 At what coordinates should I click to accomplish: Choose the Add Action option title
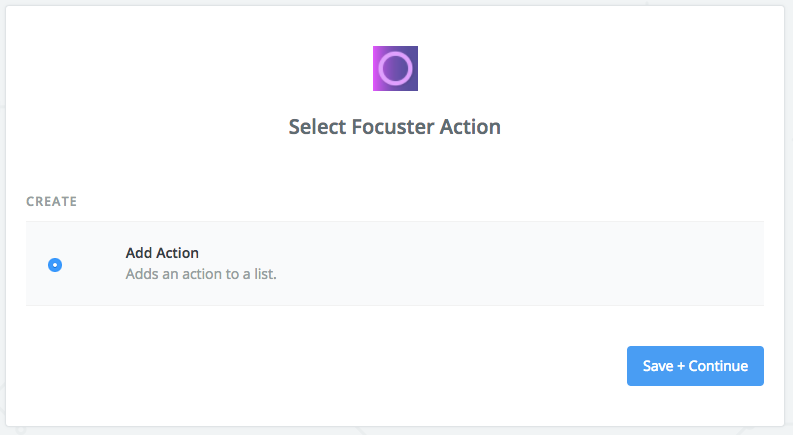pyautogui.click(x=162, y=253)
